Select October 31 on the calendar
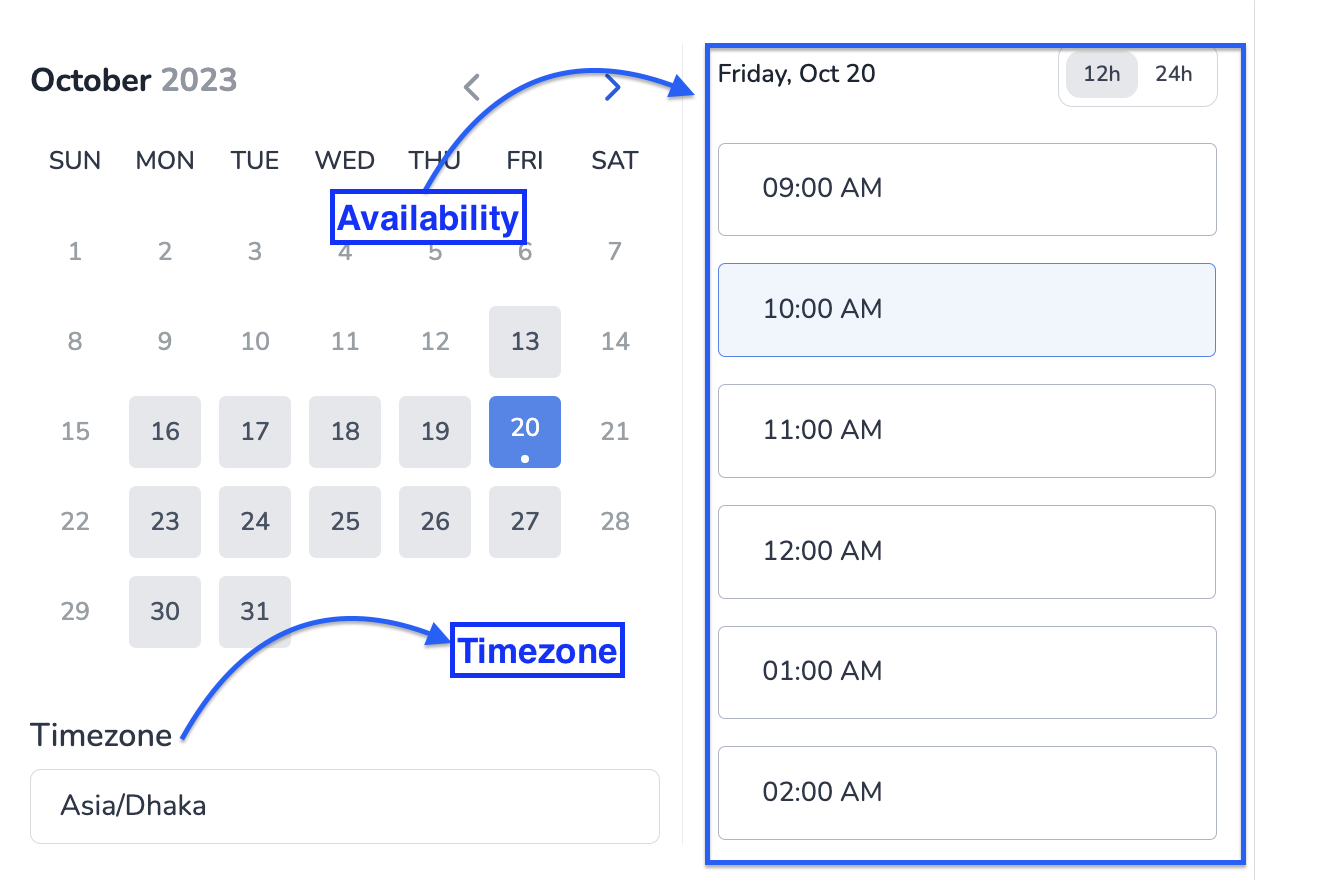Viewport: 1322px width, 880px height. [254, 611]
